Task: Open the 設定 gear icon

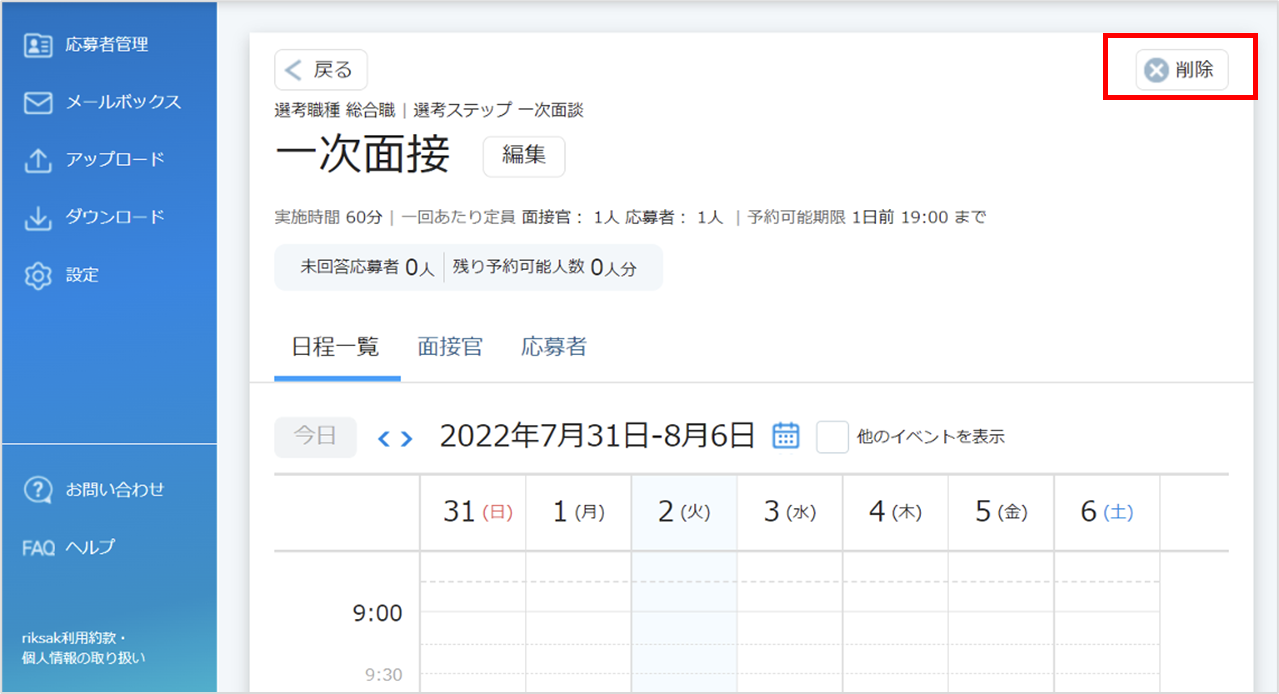Action: click(38, 275)
